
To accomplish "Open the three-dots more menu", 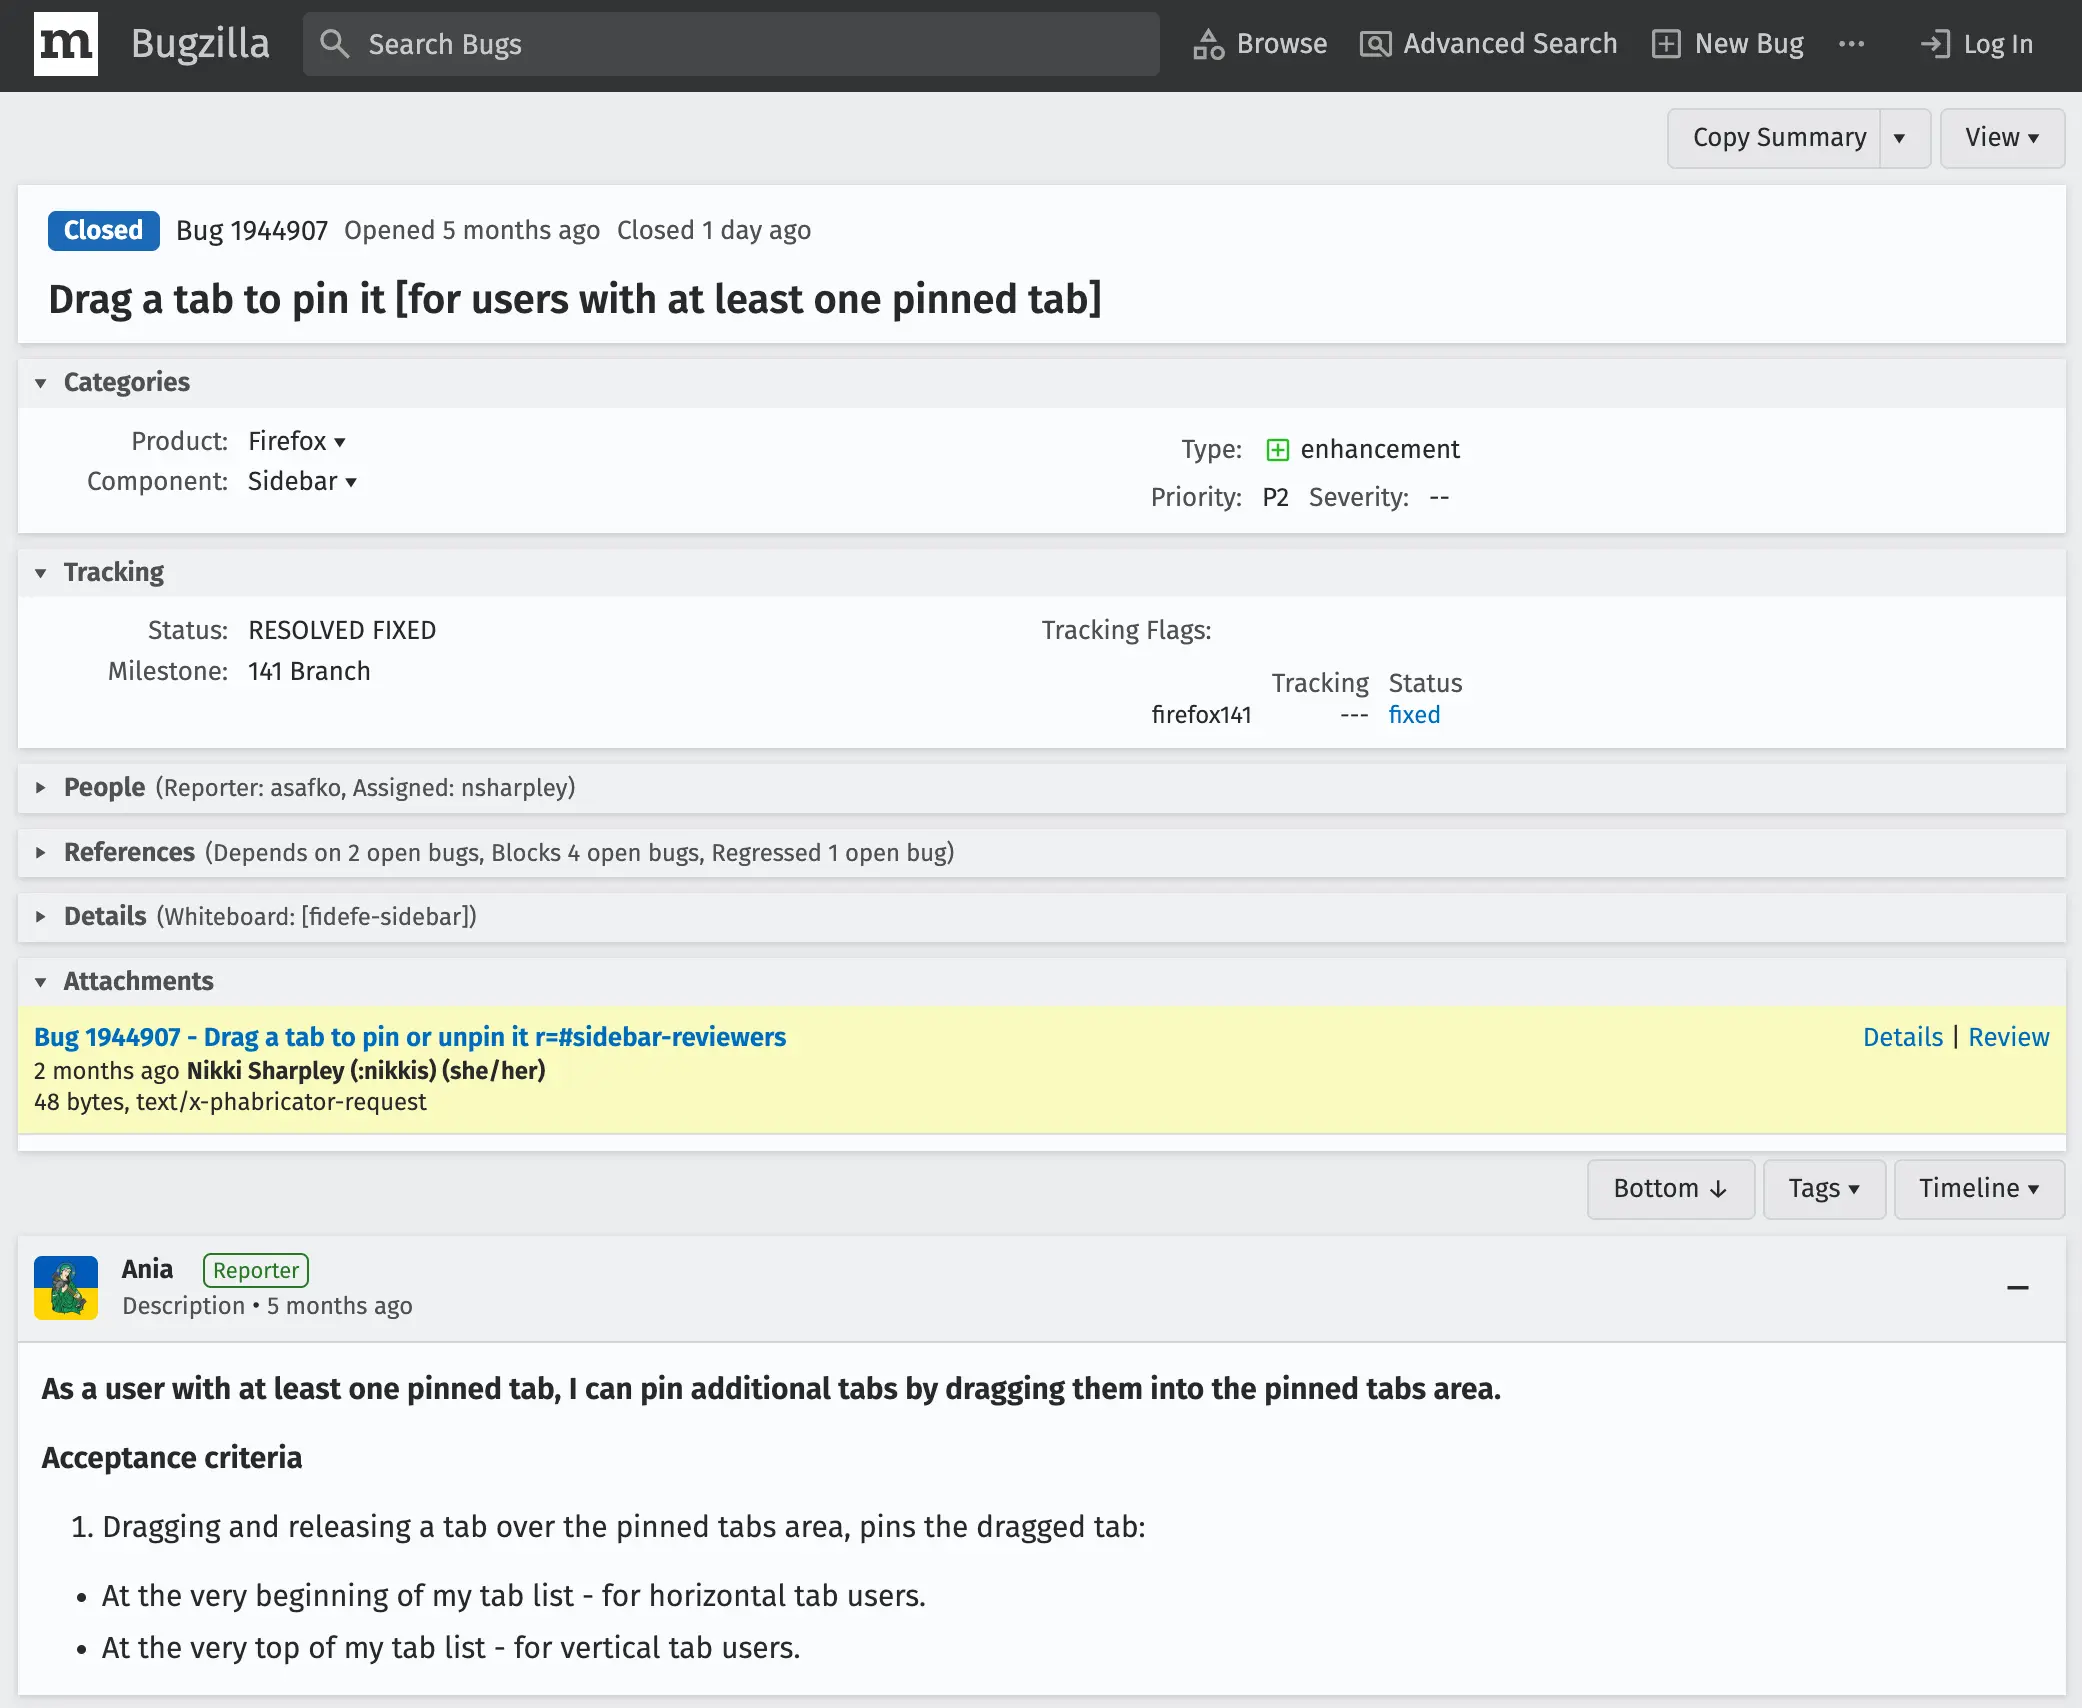I will click(x=1851, y=44).
